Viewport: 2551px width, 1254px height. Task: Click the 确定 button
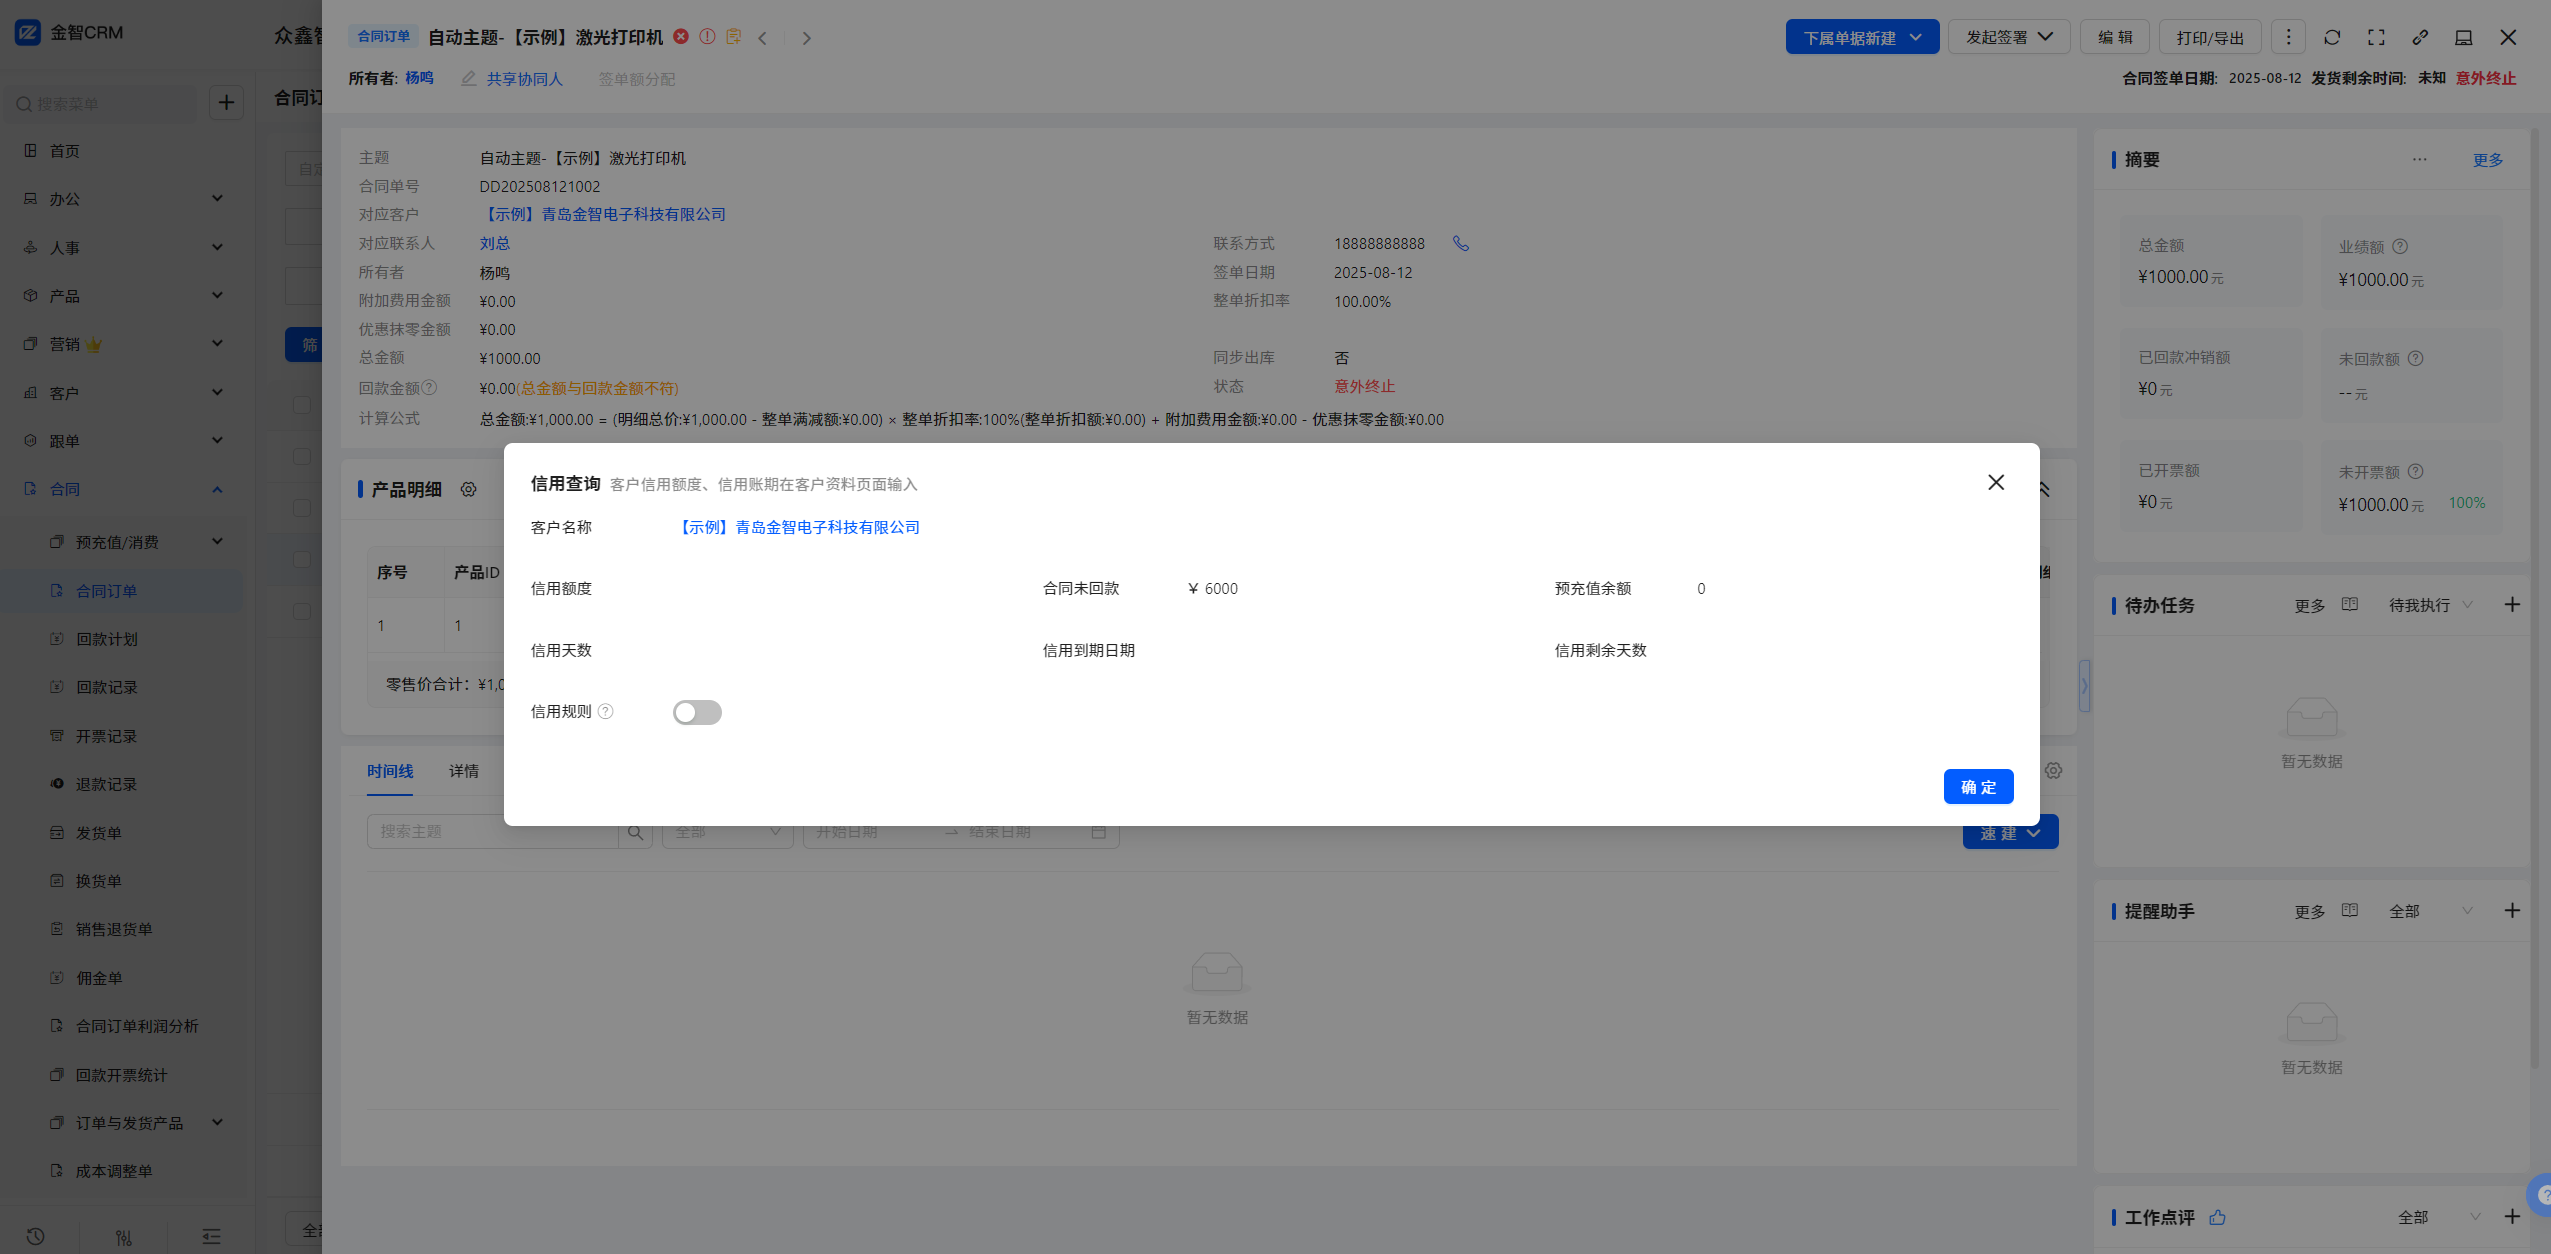pyautogui.click(x=1978, y=787)
